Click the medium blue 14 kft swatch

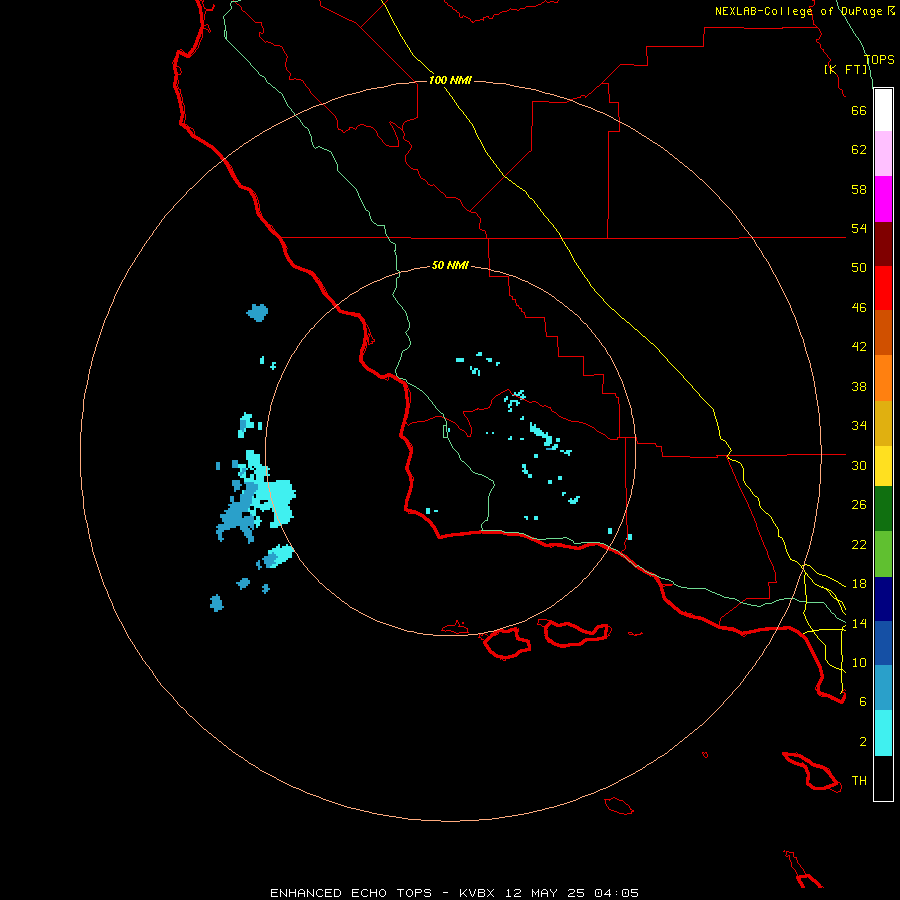[x=883, y=643]
